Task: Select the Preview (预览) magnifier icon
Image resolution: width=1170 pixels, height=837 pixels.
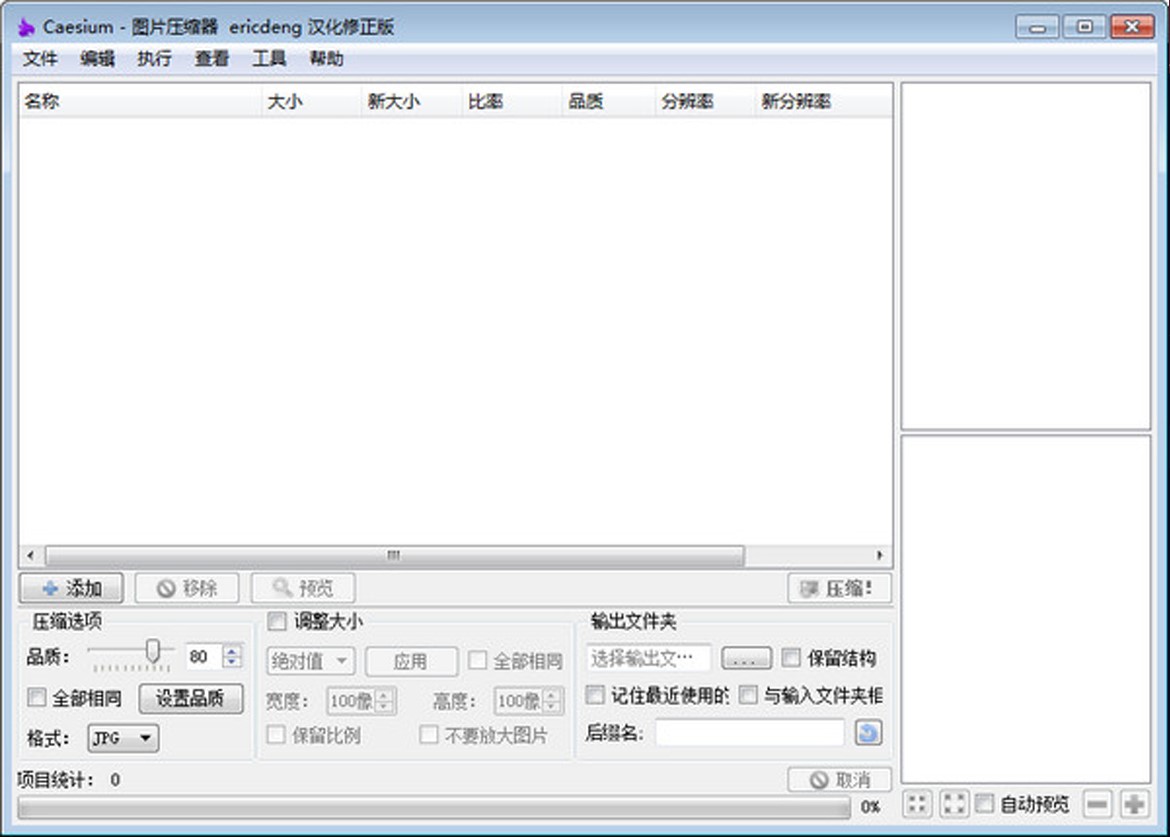Action: (x=277, y=587)
